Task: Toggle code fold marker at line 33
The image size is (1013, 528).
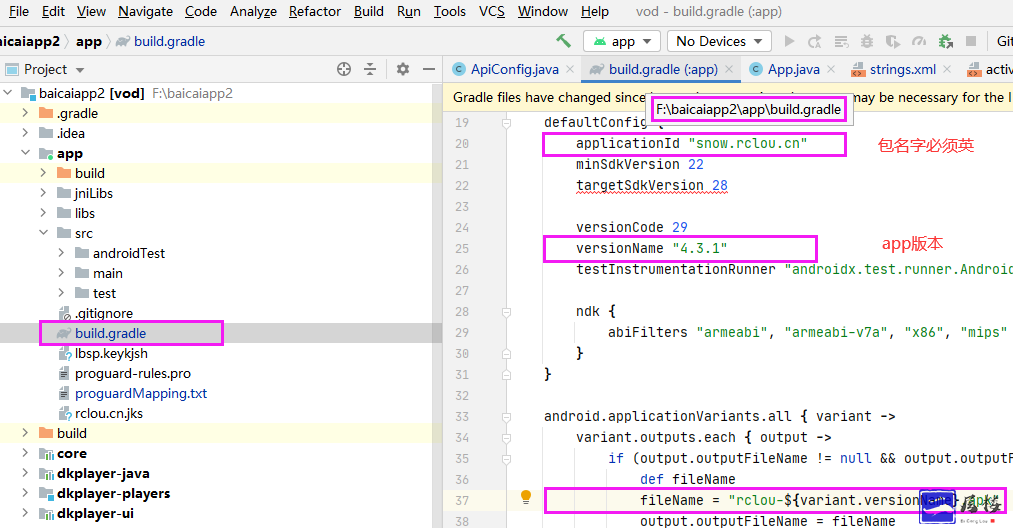Action: (506, 416)
